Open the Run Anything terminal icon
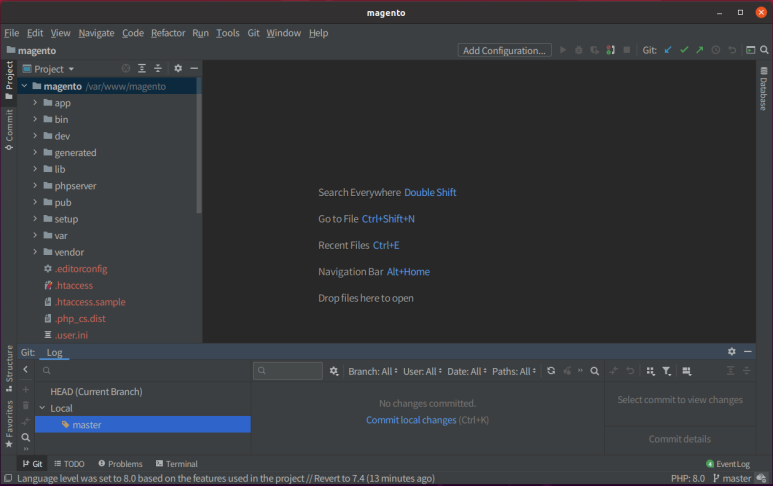The height and width of the screenshot is (486, 773). [x=750, y=50]
